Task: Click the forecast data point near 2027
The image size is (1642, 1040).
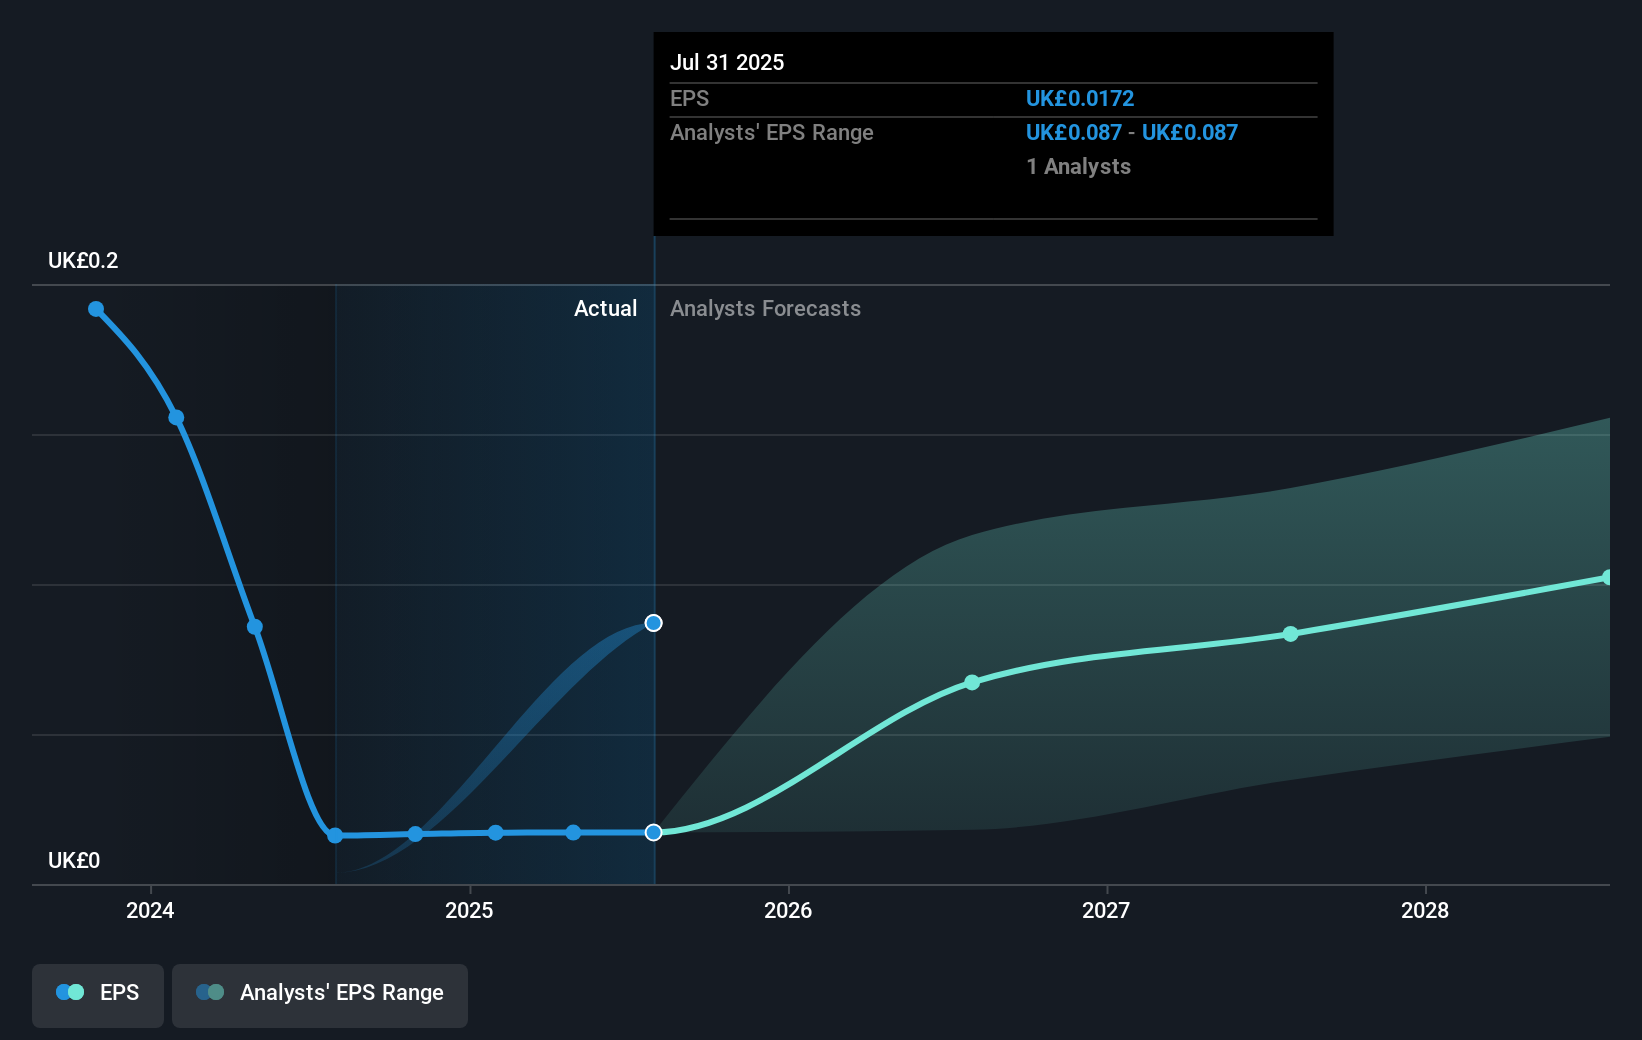Action: point(971,683)
